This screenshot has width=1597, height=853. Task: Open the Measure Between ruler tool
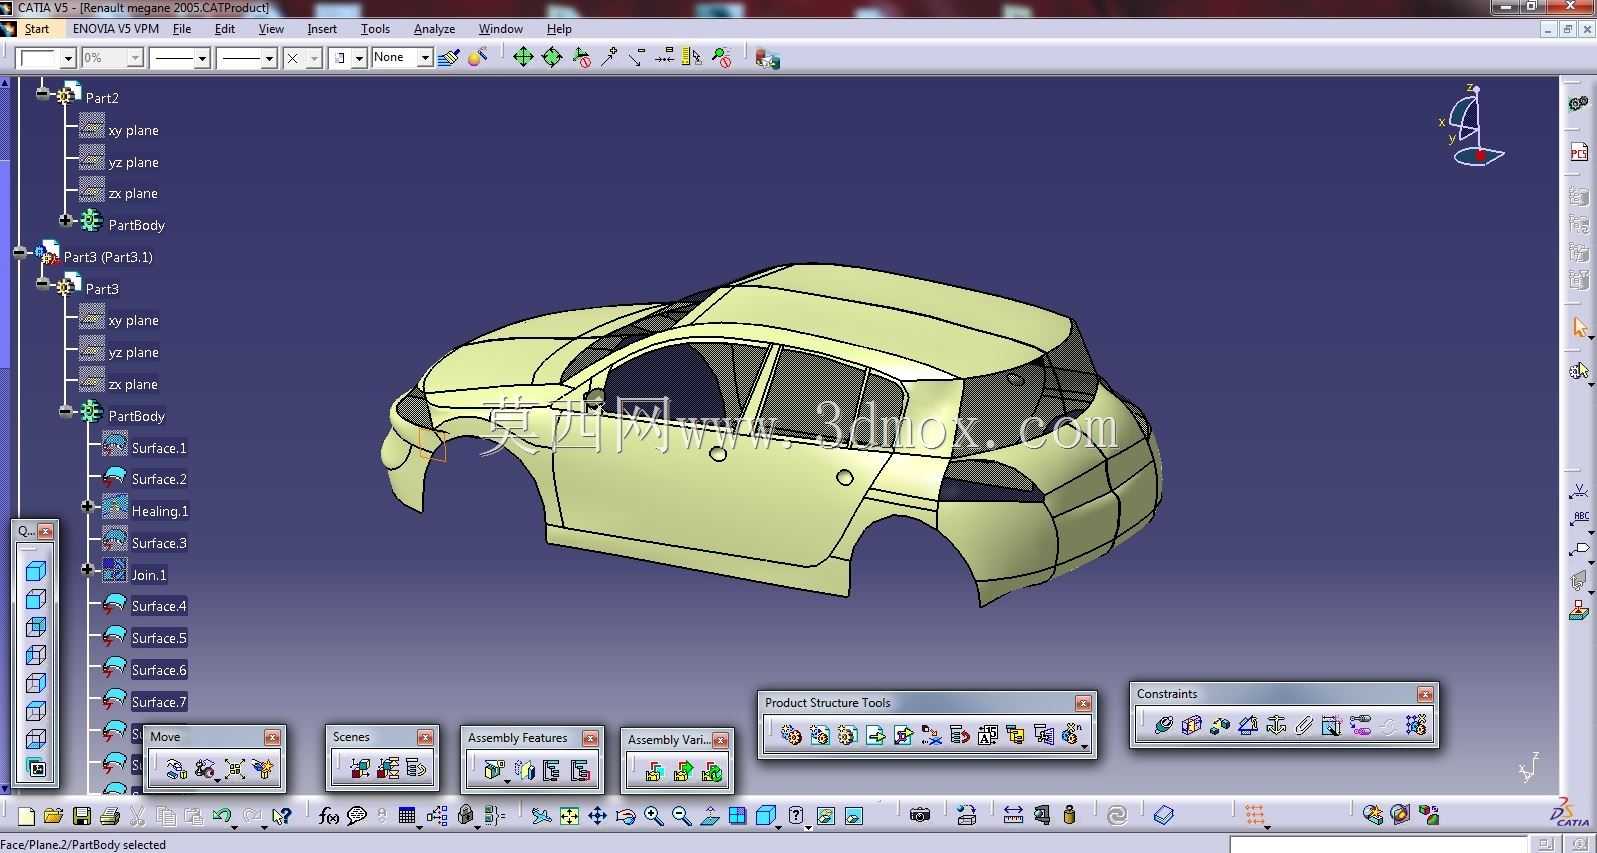point(1013,816)
